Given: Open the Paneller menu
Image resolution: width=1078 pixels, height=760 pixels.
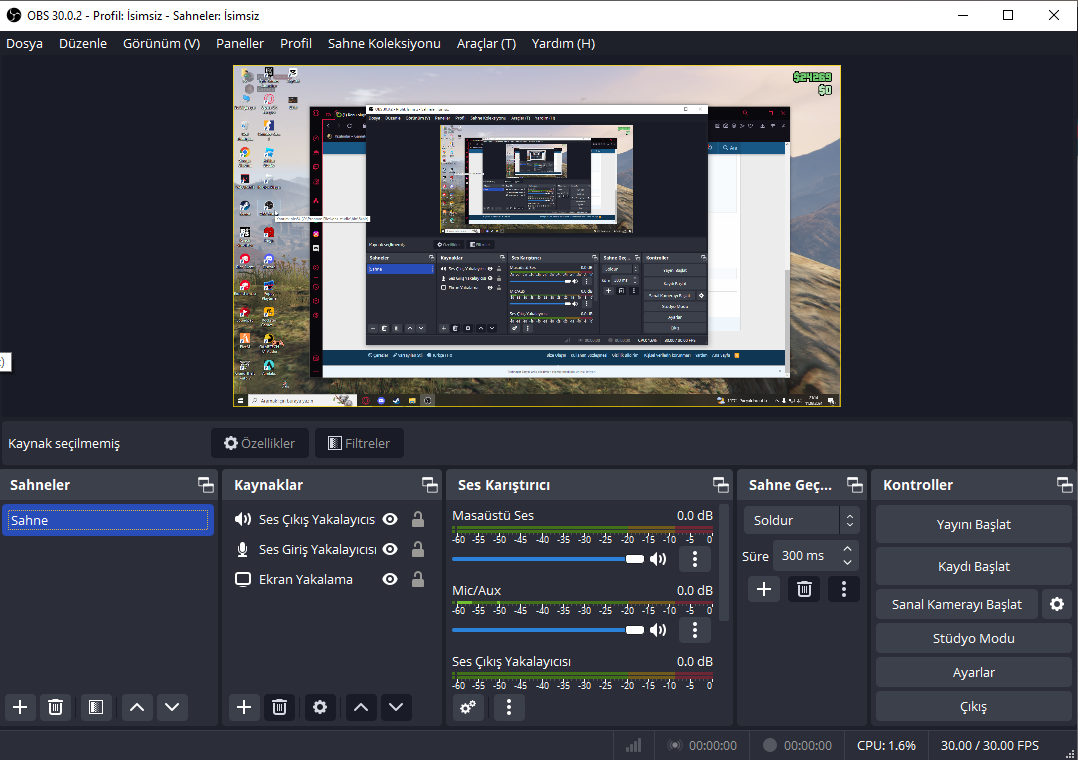Looking at the screenshot, I should coord(240,43).
